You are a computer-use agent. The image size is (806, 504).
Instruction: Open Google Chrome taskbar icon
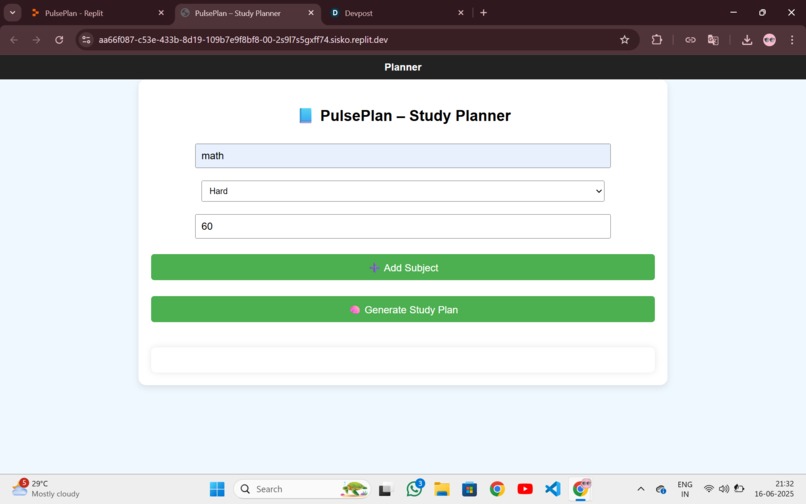point(497,489)
